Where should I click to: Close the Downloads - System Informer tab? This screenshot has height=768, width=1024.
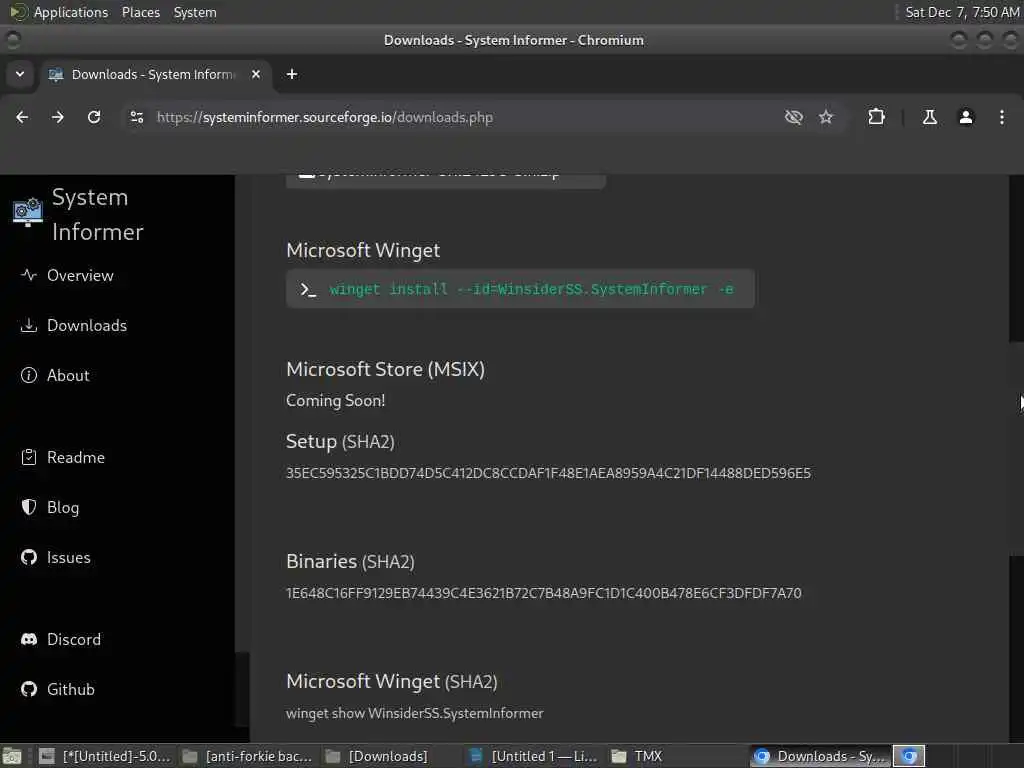tap(256, 74)
